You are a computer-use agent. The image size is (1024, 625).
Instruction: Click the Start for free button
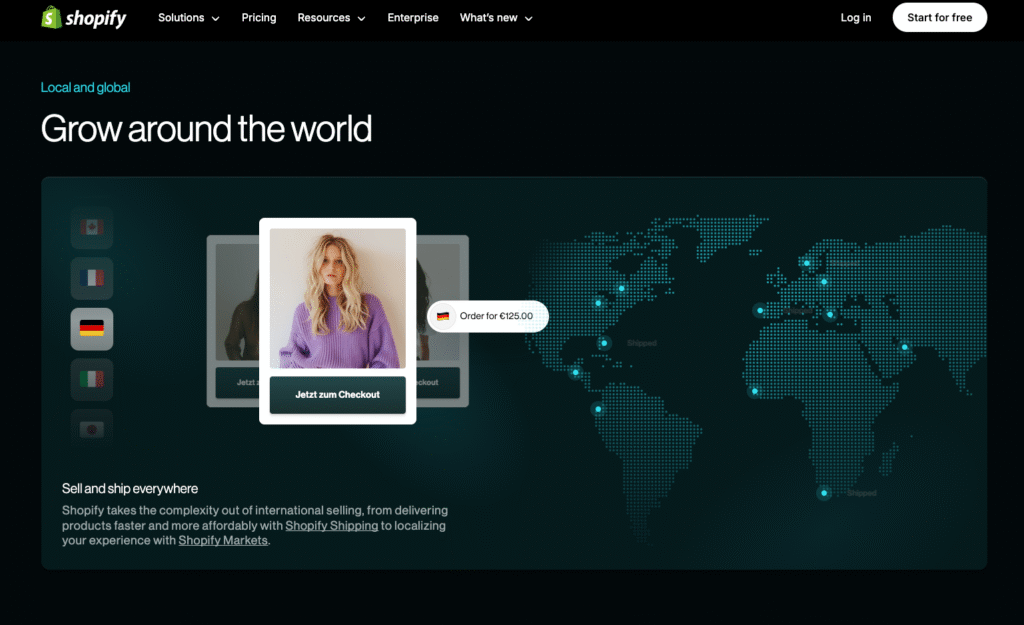tap(939, 18)
